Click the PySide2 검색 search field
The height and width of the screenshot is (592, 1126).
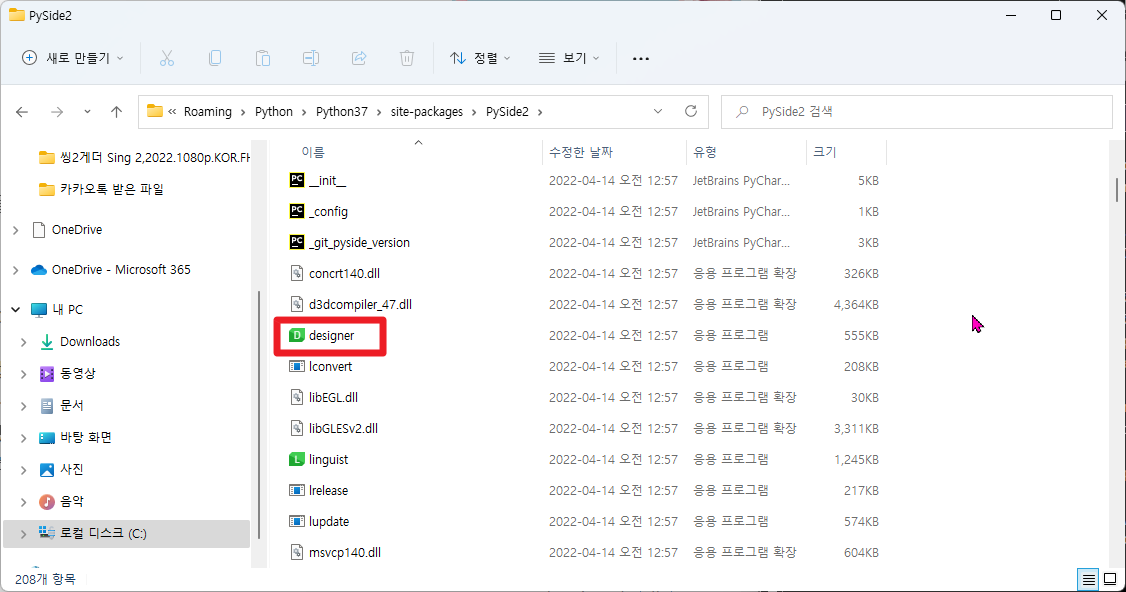coord(917,111)
